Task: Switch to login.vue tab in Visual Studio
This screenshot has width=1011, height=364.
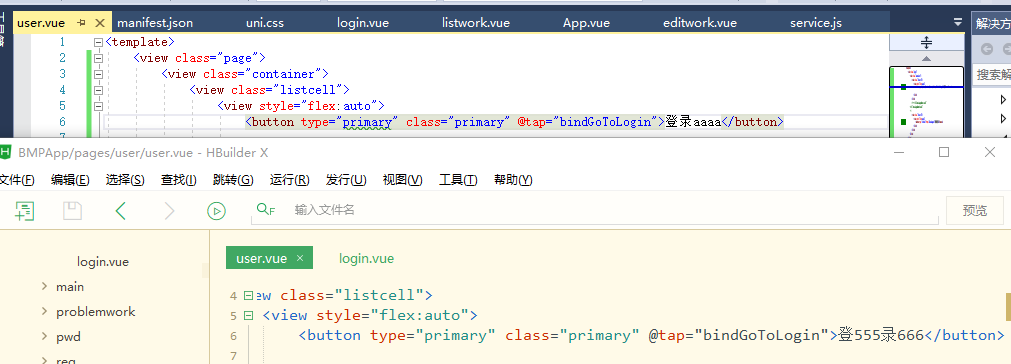Action: [363, 23]
